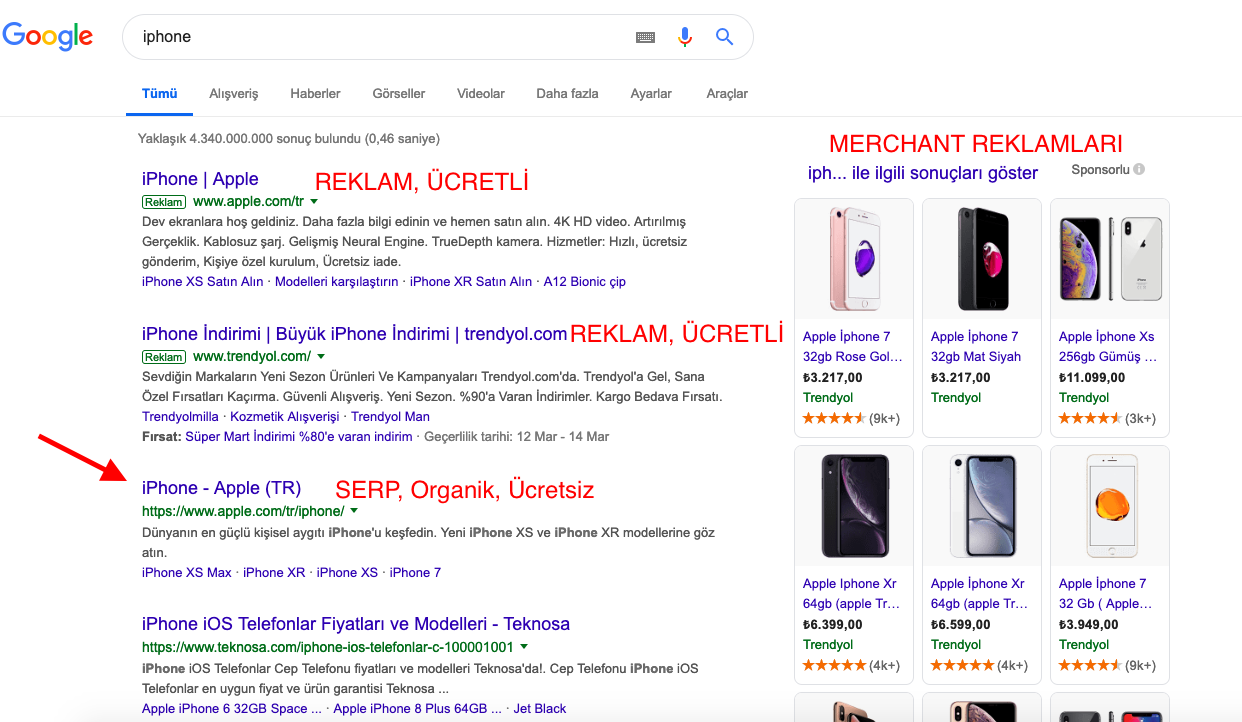Open Apple Iphone Xr listing priced ₺6.399,00
1242x722 pixels.
(852, 594)
